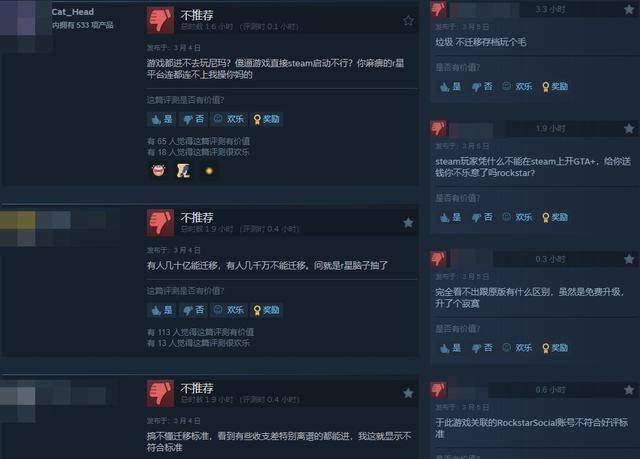Vote 是 on the 几十亿能迁移 review

(162, 310)
